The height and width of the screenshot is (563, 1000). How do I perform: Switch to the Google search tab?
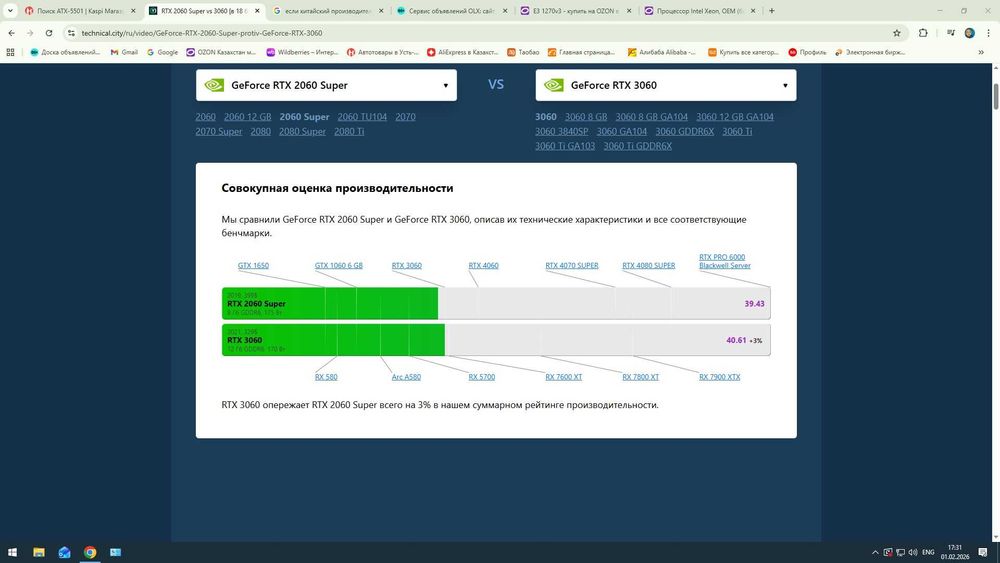point(328,11)
